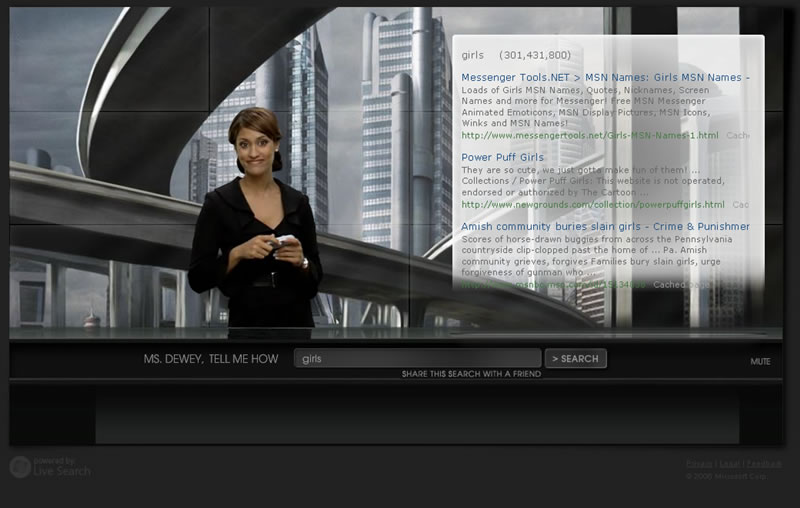This screenshot has height=508, width=800.
Task: Click the 'They are so cute' description text
Action: [x=593, y=181]
